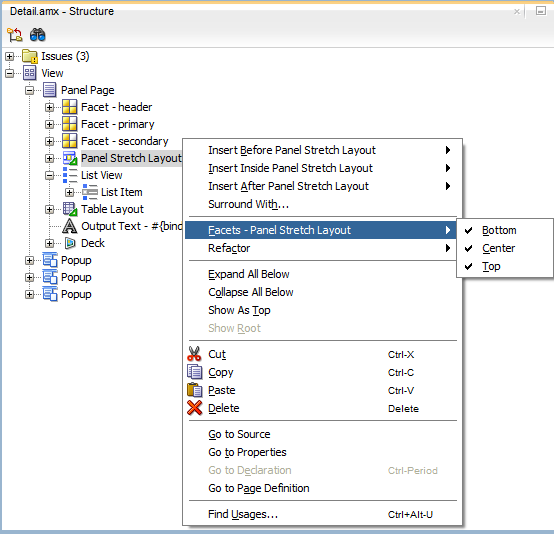Screen dimensions: 554x534
Task: Click the Facet - secondary icon
Action: click(x=69, y=141)
